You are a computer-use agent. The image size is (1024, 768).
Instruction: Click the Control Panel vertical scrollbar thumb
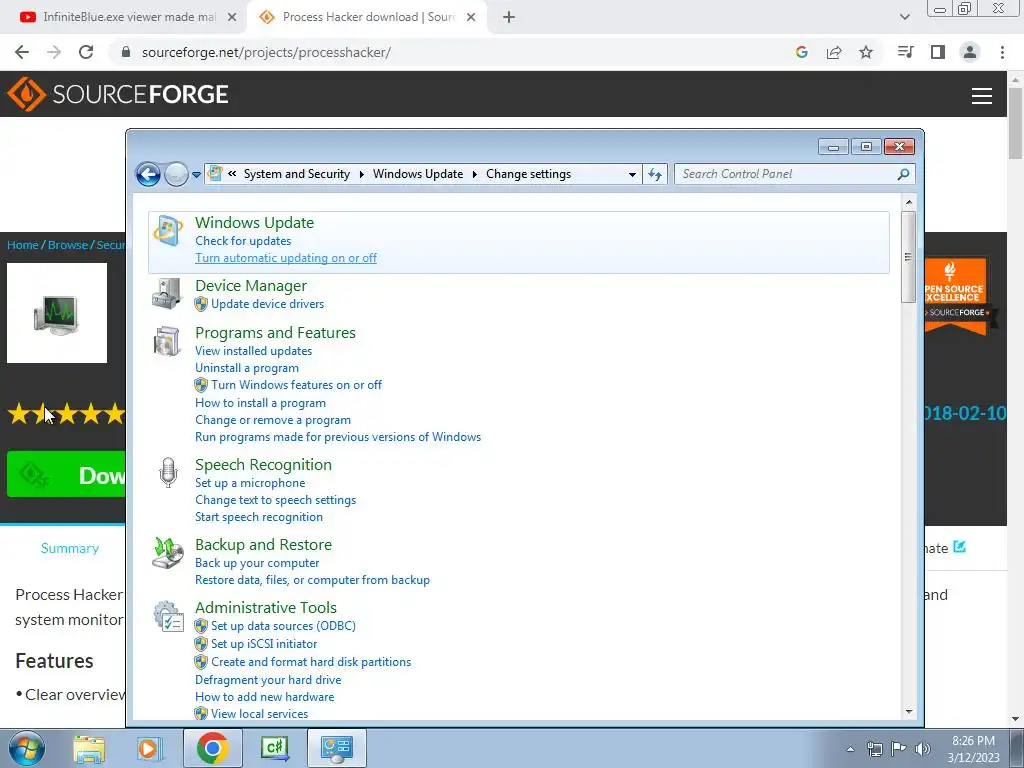point(908,257)
